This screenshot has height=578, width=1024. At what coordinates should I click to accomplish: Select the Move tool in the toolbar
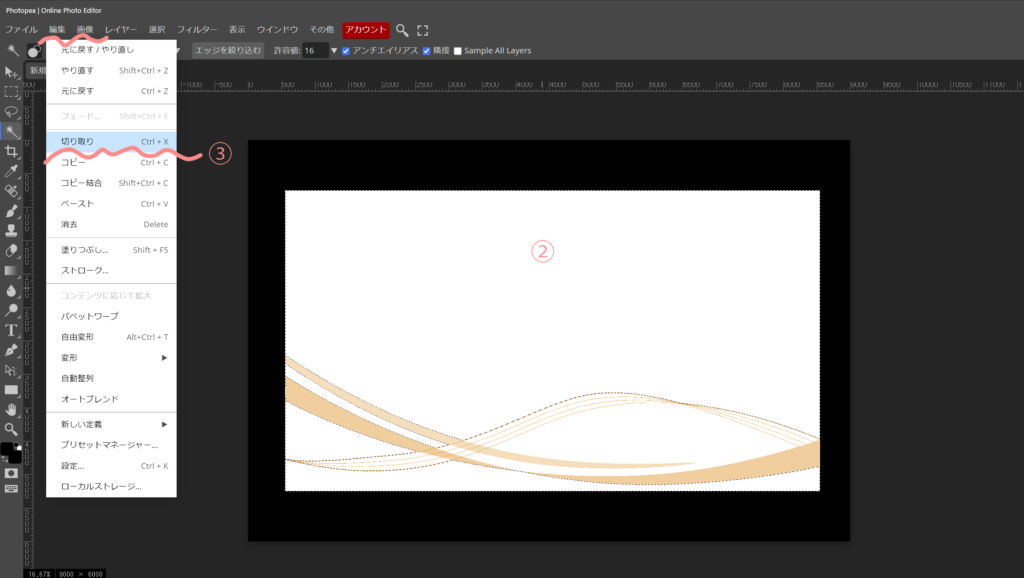[12, 72]
